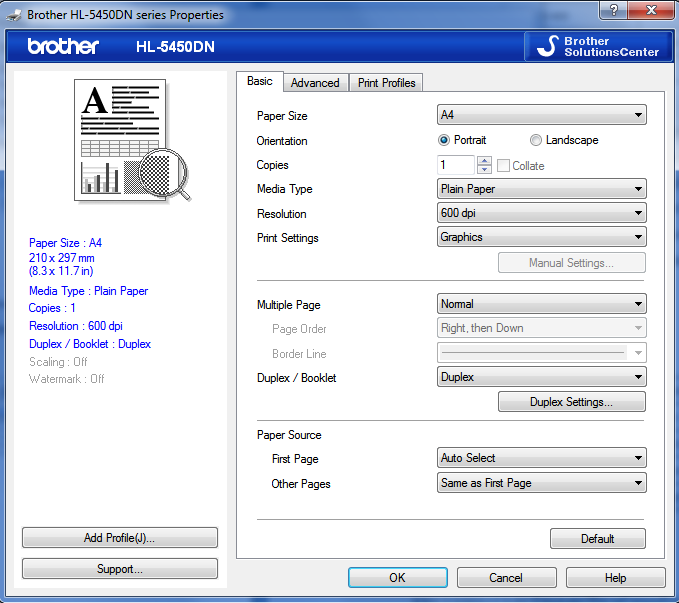
Task: Close the Properties dialog with the X
Action: click(x=651, y=10)
